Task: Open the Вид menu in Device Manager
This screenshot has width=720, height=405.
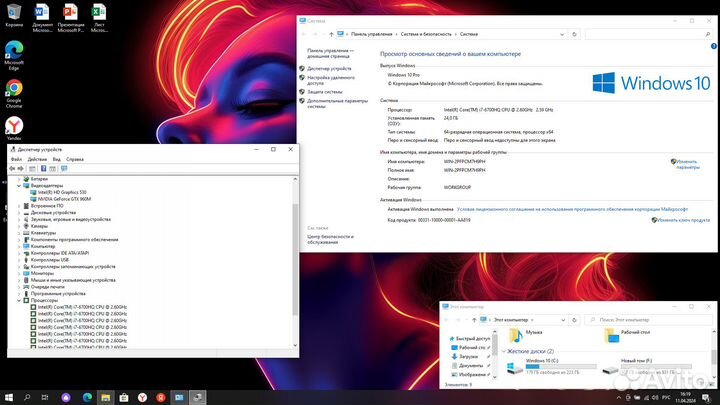Action: click(56, 159)
